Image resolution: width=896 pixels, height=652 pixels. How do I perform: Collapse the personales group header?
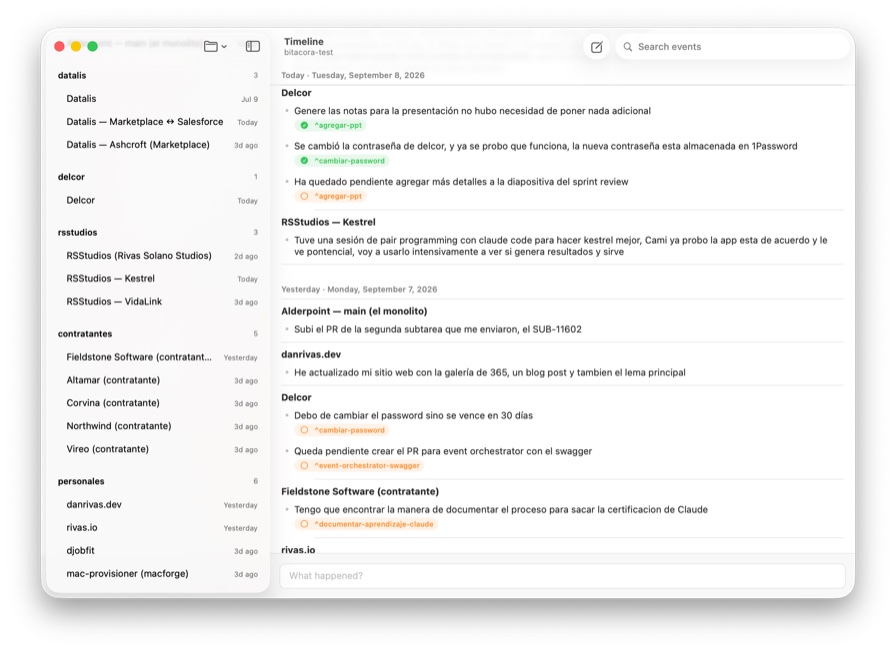(x=81, y=481)
